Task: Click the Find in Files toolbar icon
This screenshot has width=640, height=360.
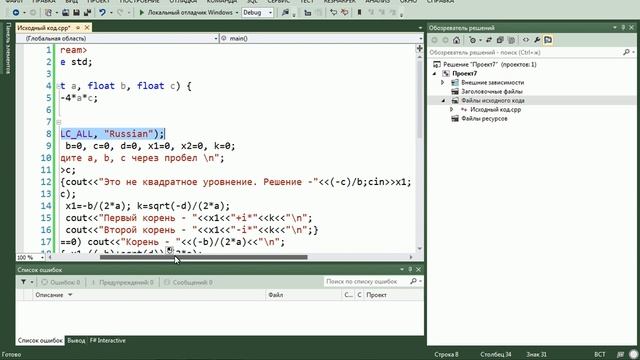Action: (x=285, y=13)
